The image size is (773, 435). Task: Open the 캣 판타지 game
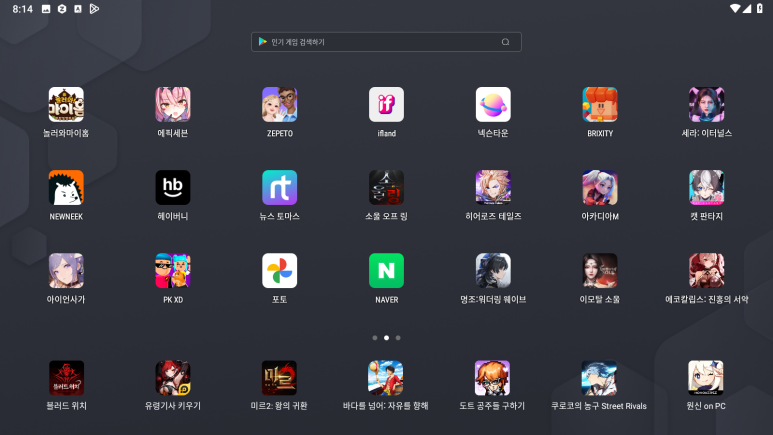coord(706,187)
